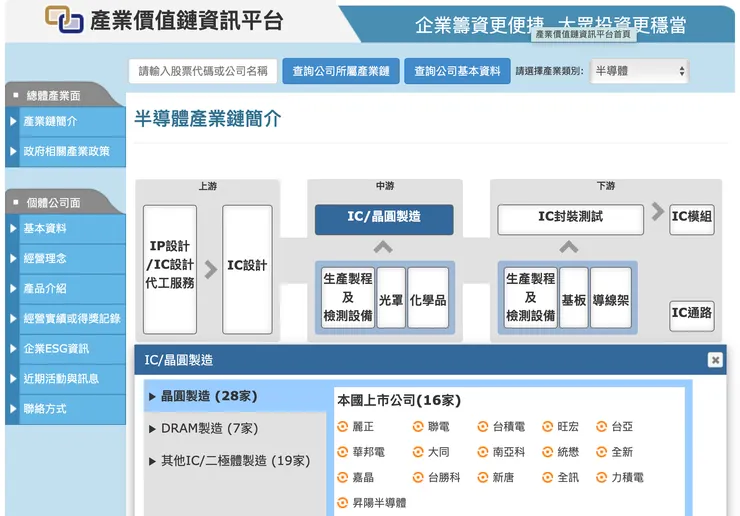Click the platform logo icon
This screenshot has width=740, height=516.
coord(64,19)
